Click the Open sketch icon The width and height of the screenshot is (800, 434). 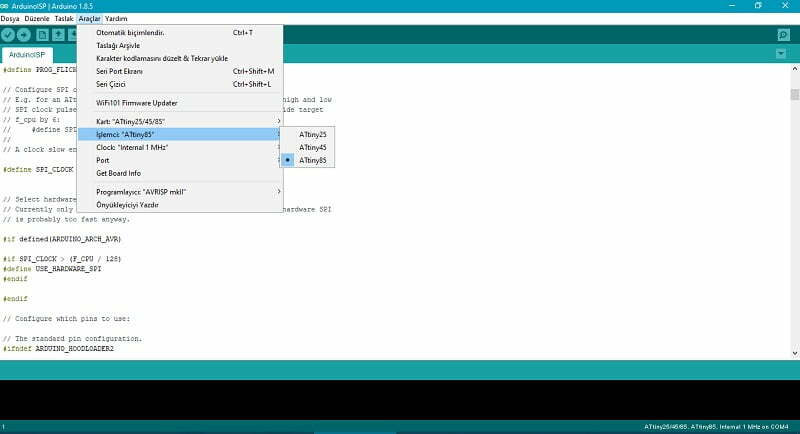(x=58, y=35)
